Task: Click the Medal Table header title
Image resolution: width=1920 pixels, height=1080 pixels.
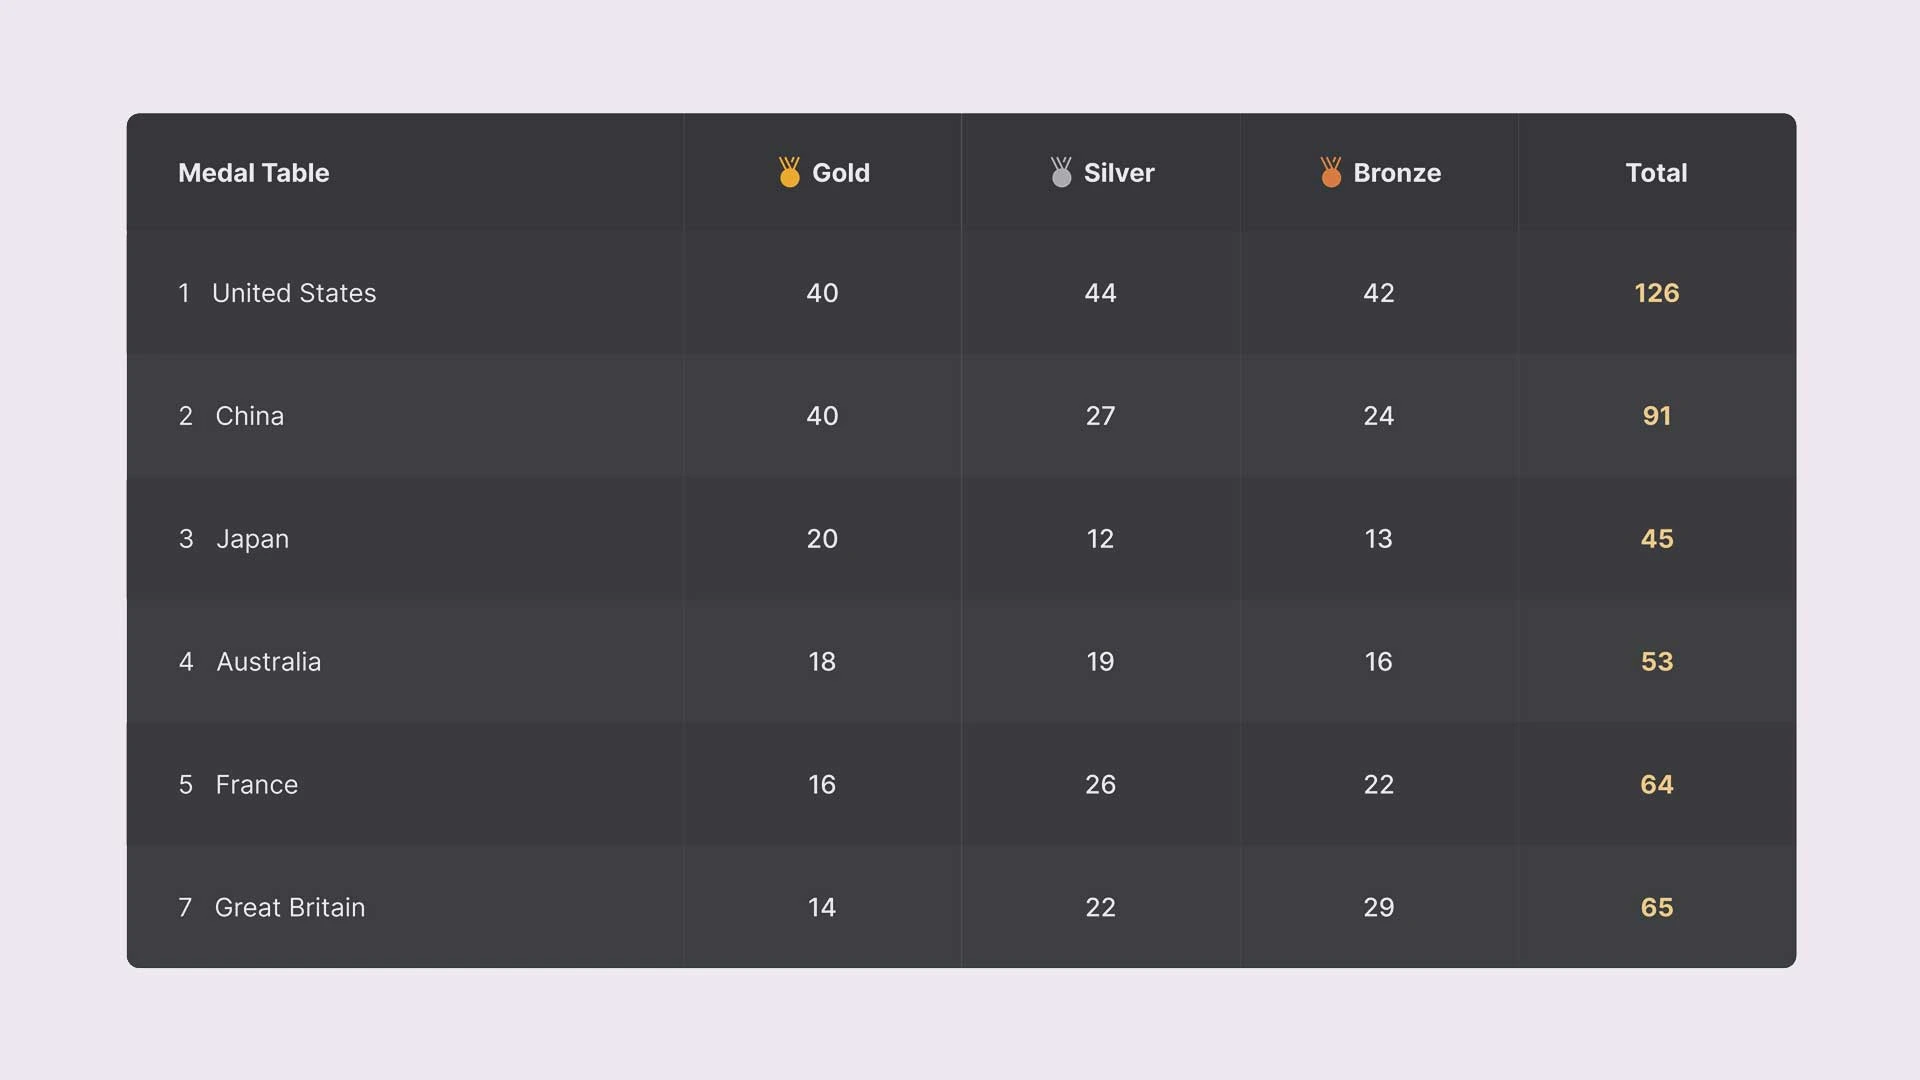Action: tap(253, 173)
